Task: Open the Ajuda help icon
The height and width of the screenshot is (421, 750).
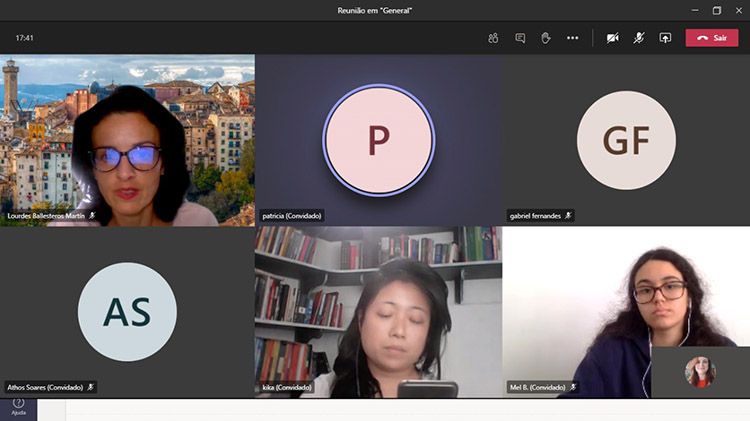Action: click(x=18, y=407)
